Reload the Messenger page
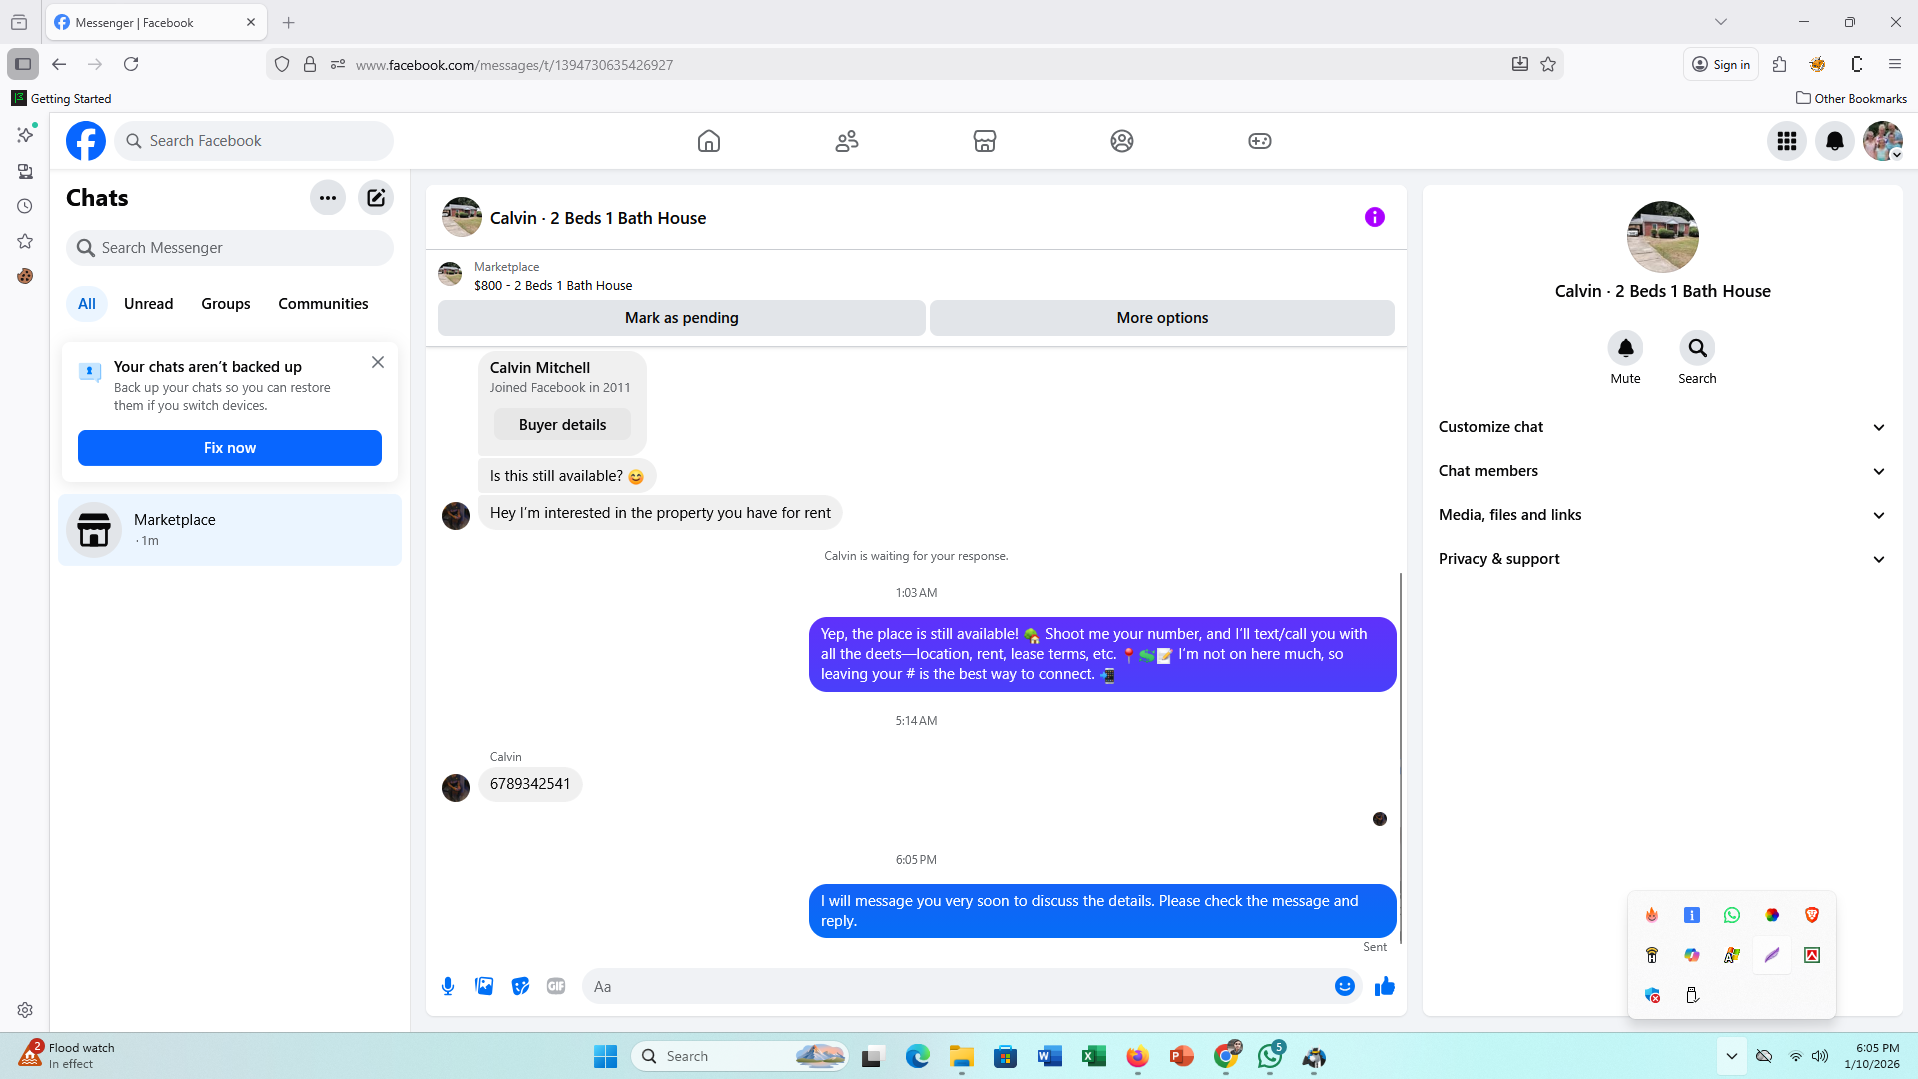 click(x=131, y=64)
